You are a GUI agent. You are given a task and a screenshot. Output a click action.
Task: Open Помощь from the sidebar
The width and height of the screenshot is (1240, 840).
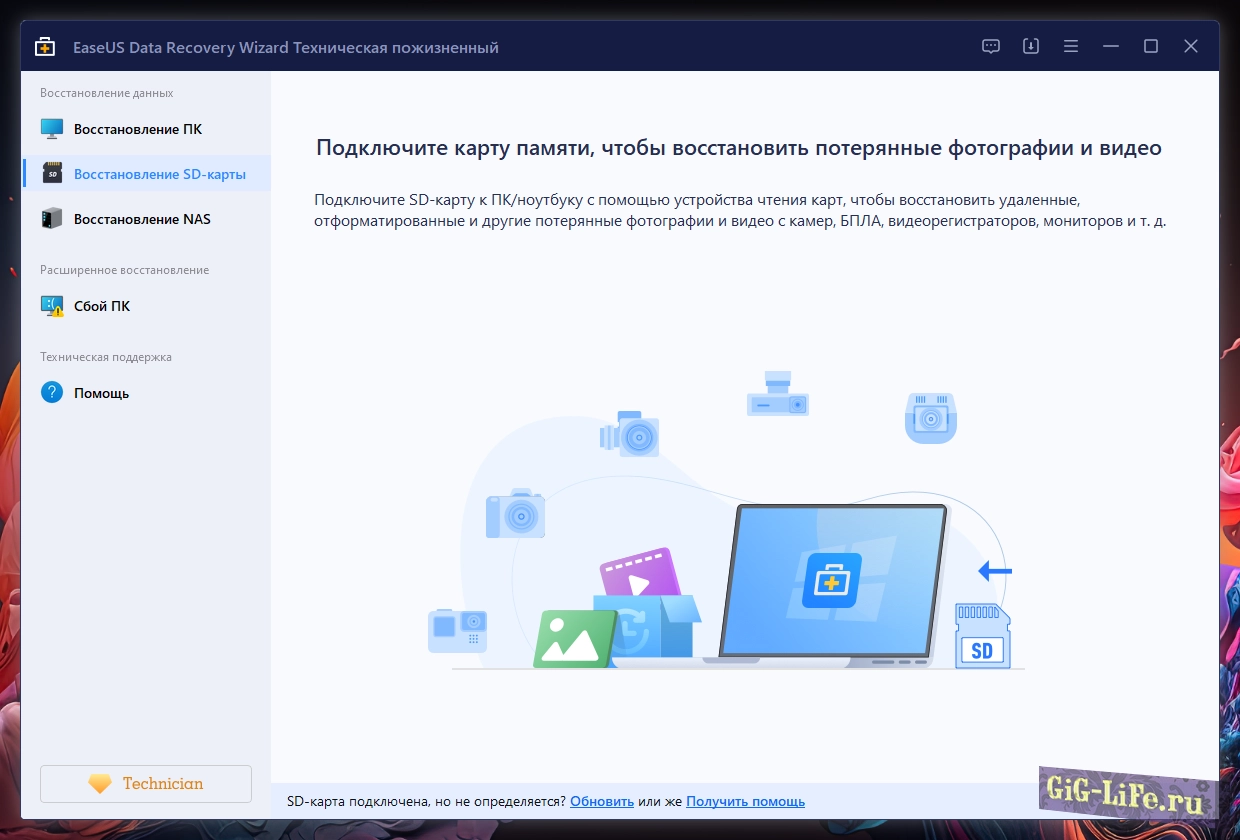point(101,393)
